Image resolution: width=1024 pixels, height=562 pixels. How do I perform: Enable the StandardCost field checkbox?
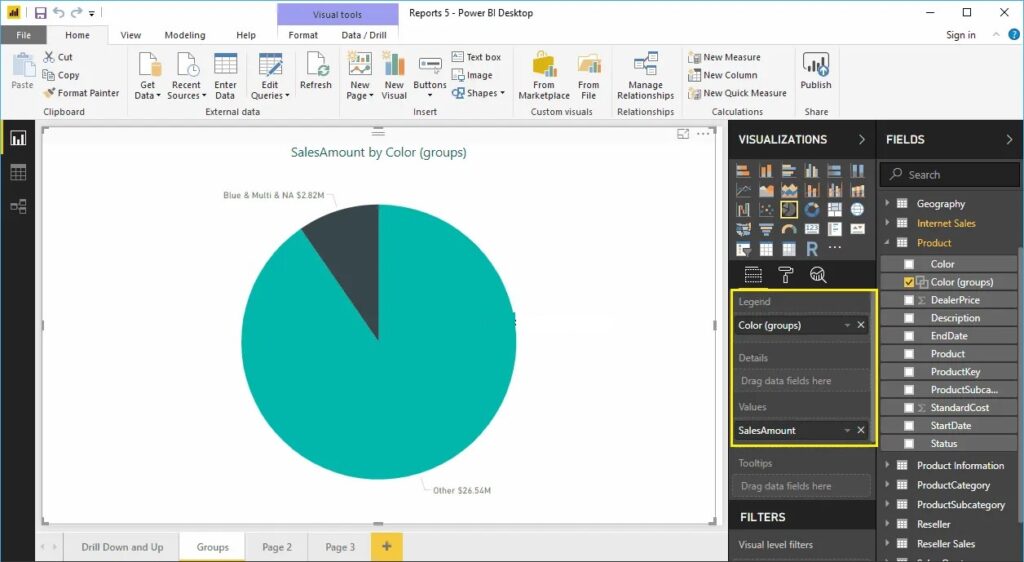(909, 407)
